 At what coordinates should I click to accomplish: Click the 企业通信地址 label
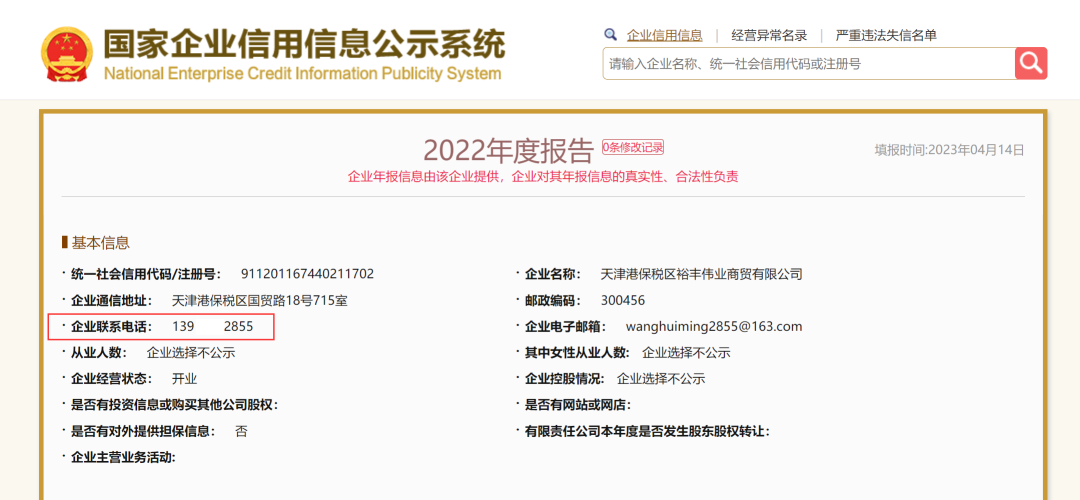click(112, 300)
